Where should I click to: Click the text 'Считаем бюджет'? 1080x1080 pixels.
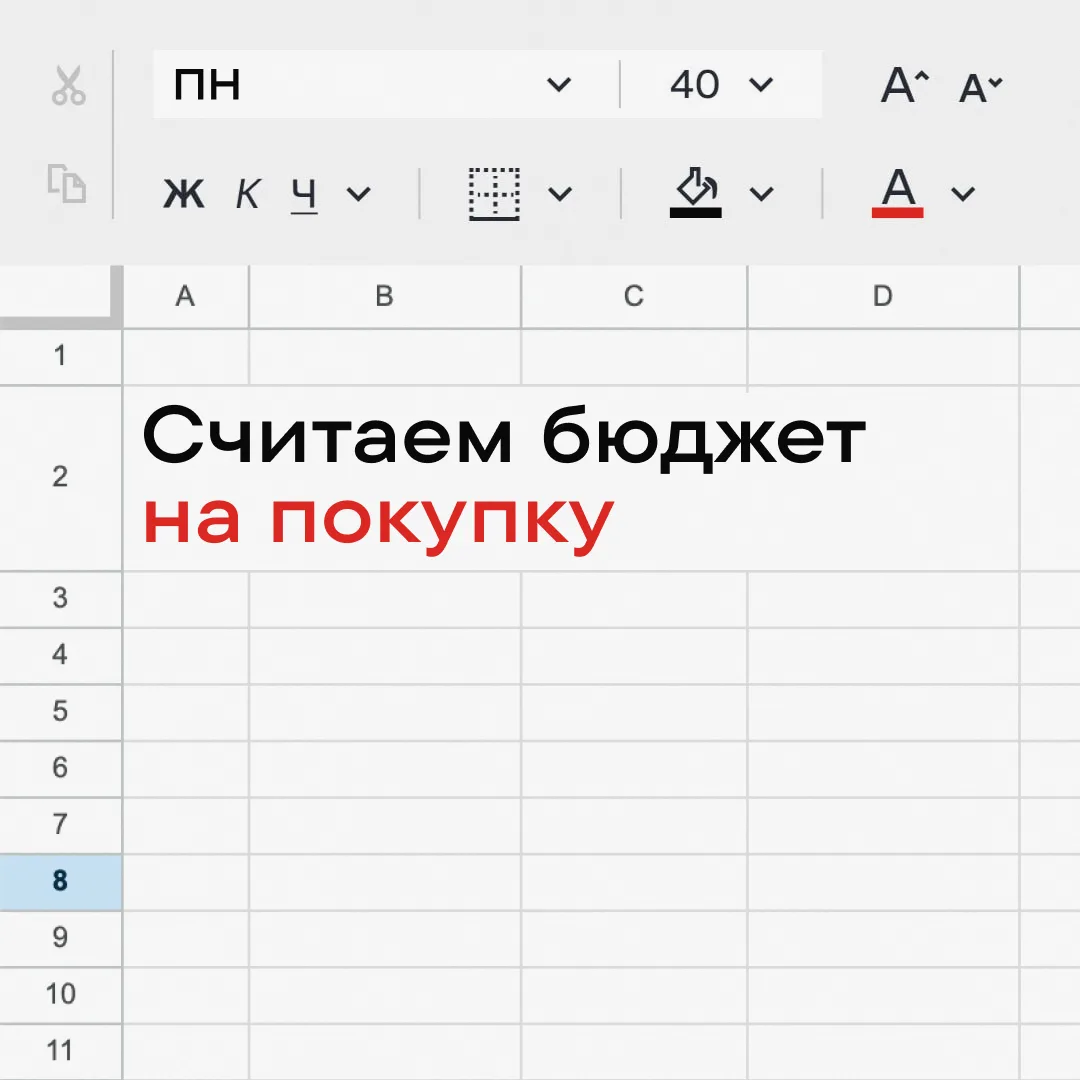[x=504, y=439]
